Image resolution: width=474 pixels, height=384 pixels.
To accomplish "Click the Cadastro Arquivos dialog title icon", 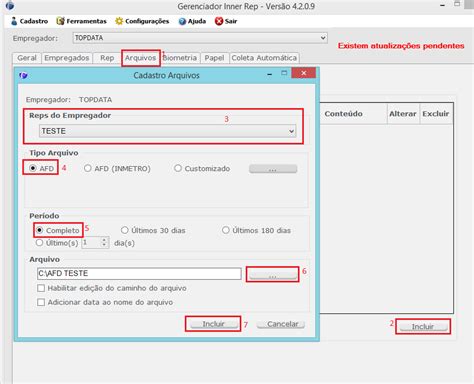I will point(23,75).
